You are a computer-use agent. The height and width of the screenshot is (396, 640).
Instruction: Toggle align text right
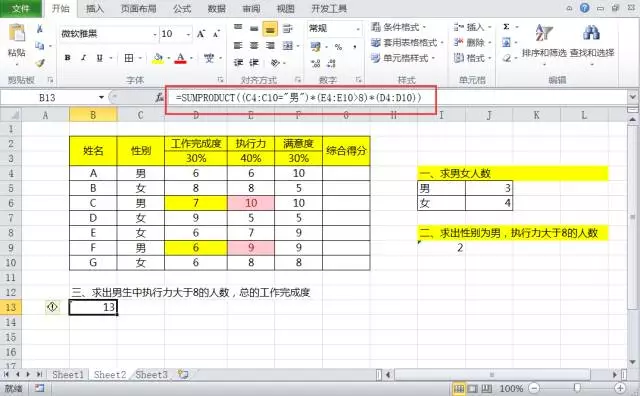coord(270,45)
